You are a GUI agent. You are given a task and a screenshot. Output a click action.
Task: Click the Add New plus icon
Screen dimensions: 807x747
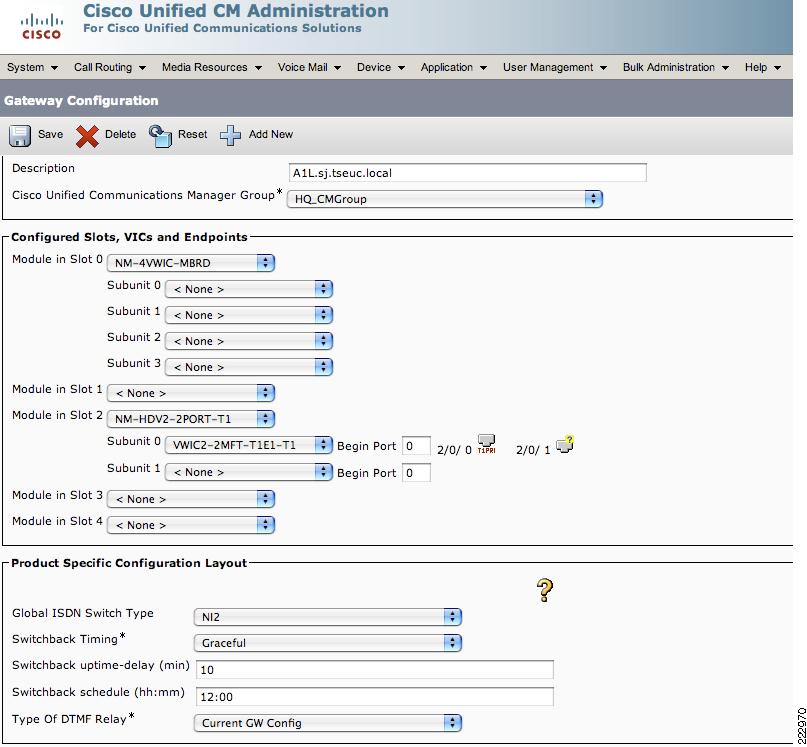[230, 136]
